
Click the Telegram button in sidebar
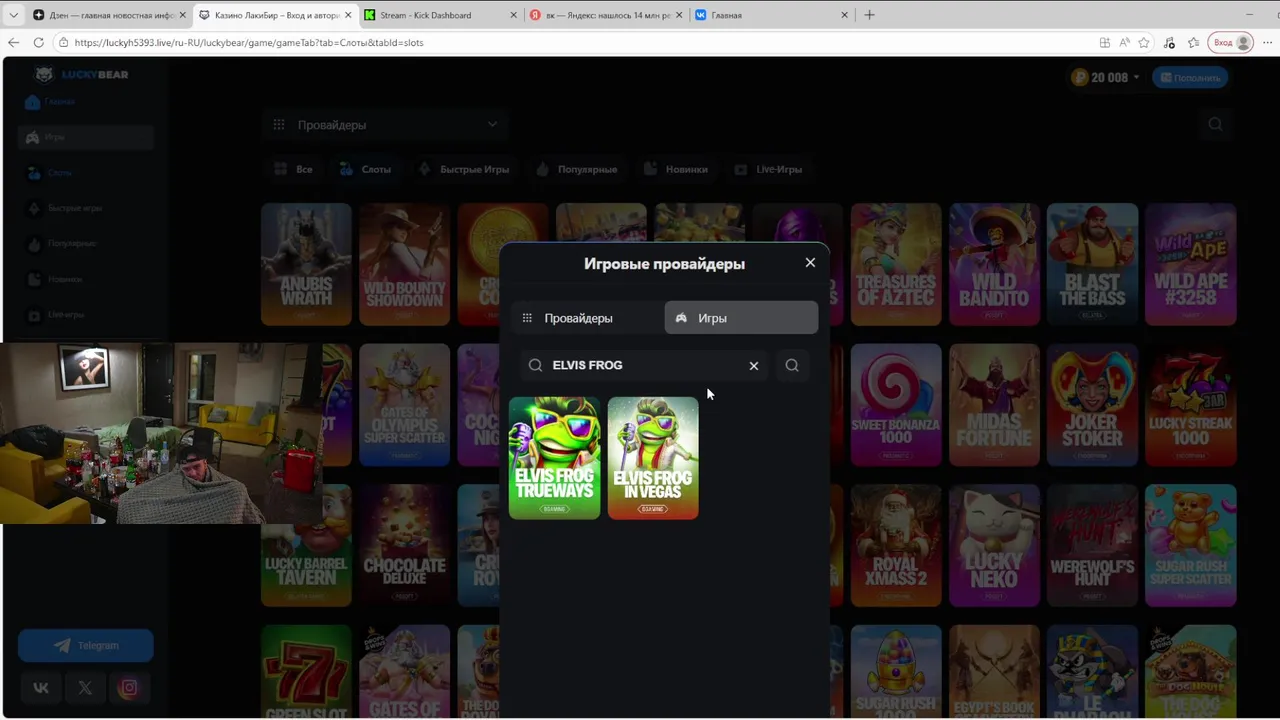pyautogui.click(x=86, y=646)
